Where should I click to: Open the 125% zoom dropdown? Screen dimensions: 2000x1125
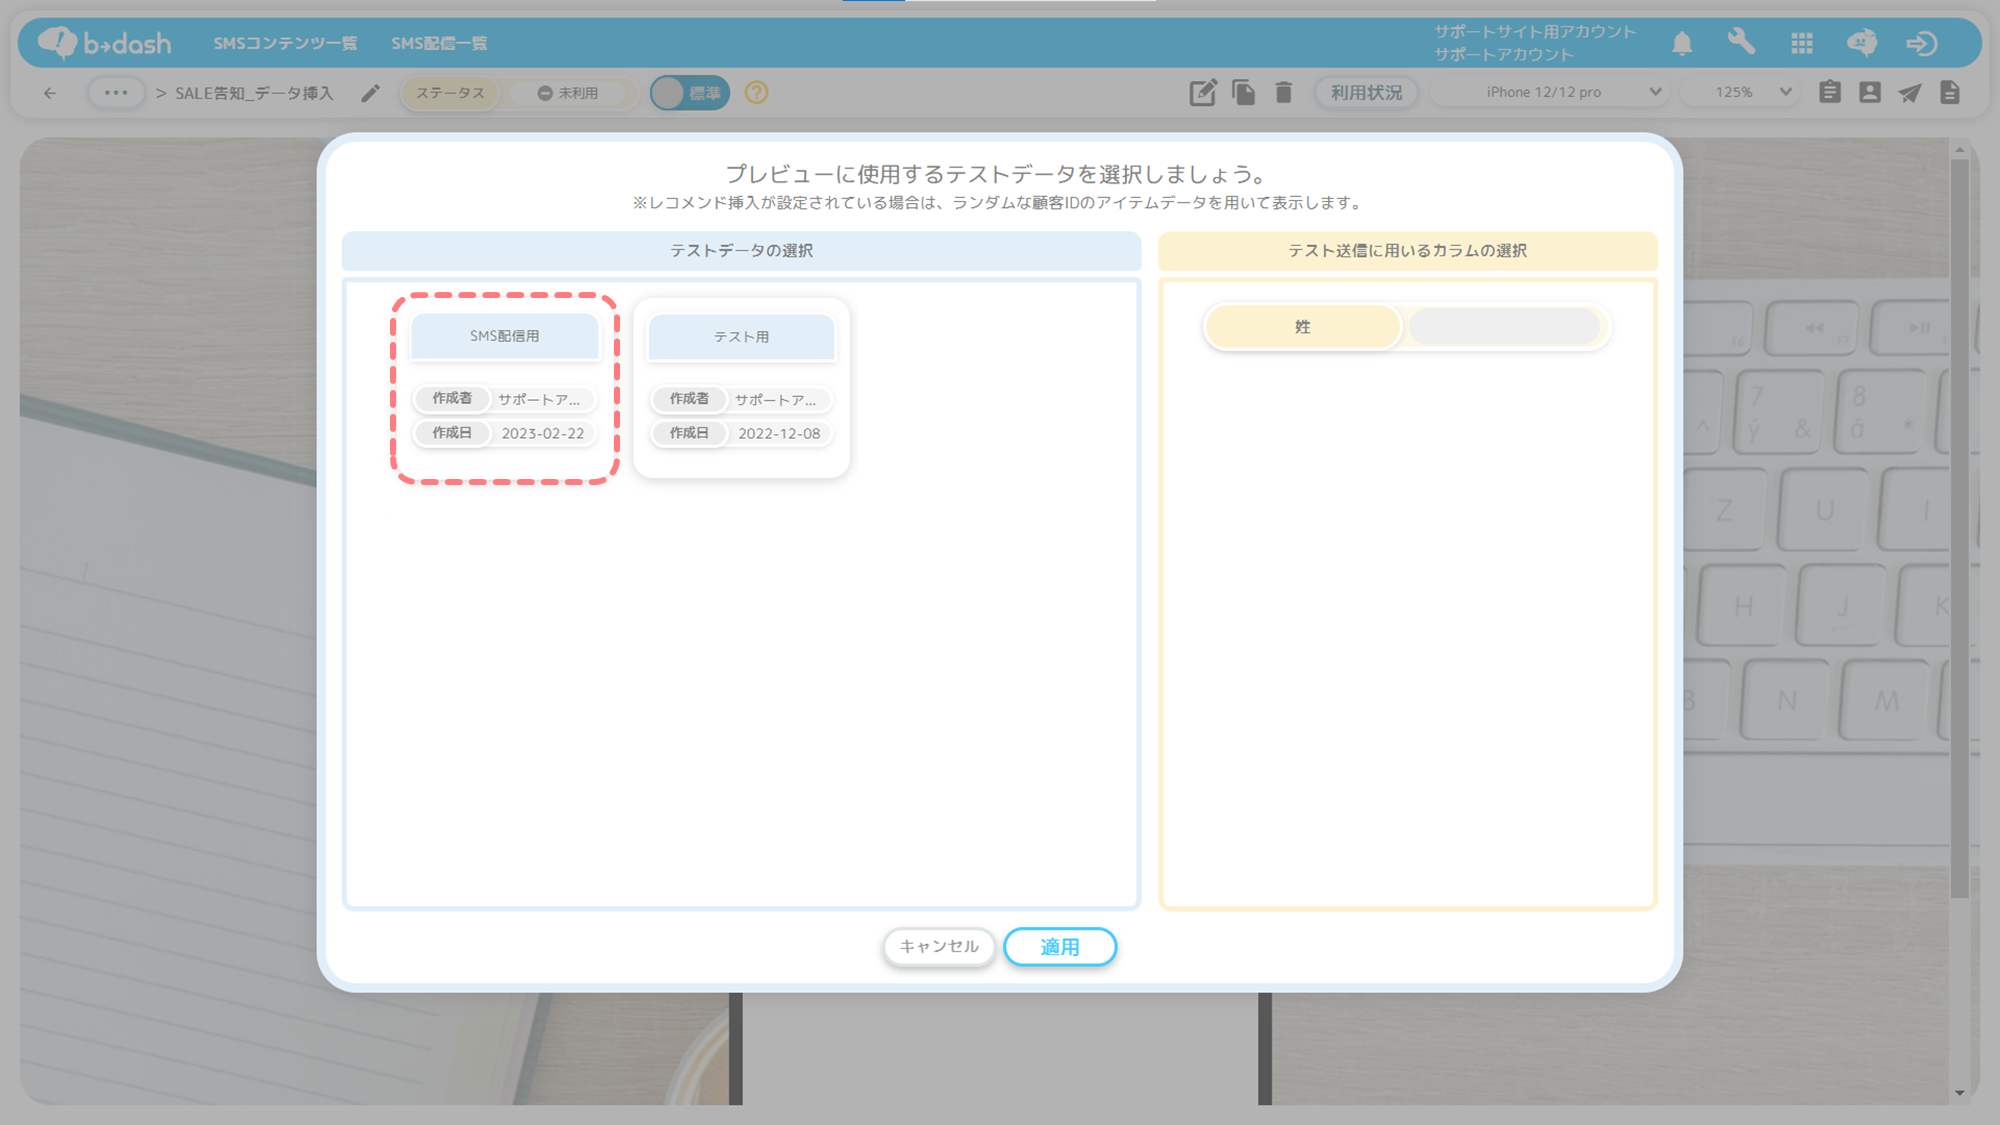[x=1742, y=92]
